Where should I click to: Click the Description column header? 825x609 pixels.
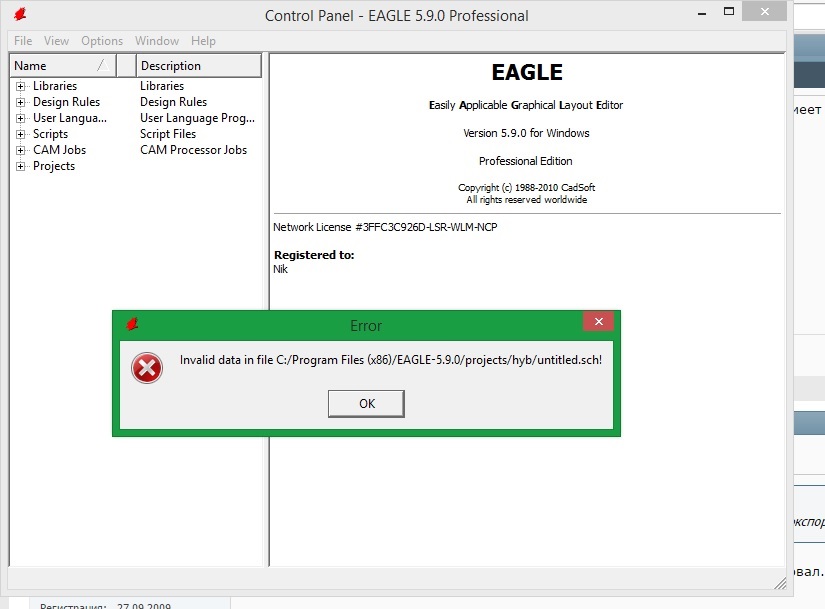[x=198, y=66]
